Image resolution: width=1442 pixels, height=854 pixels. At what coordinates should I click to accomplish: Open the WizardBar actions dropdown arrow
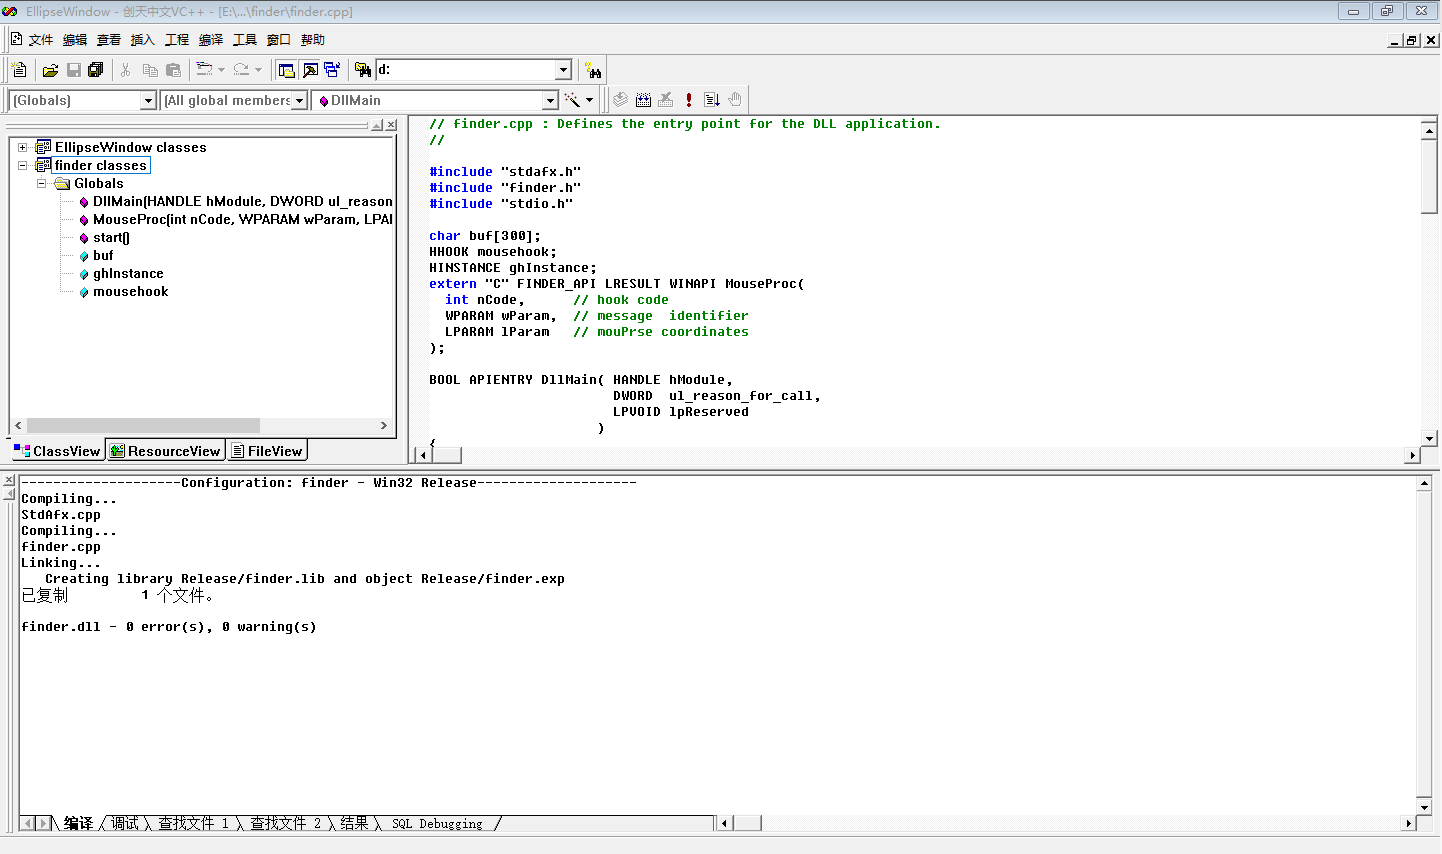tap(589, 100)
